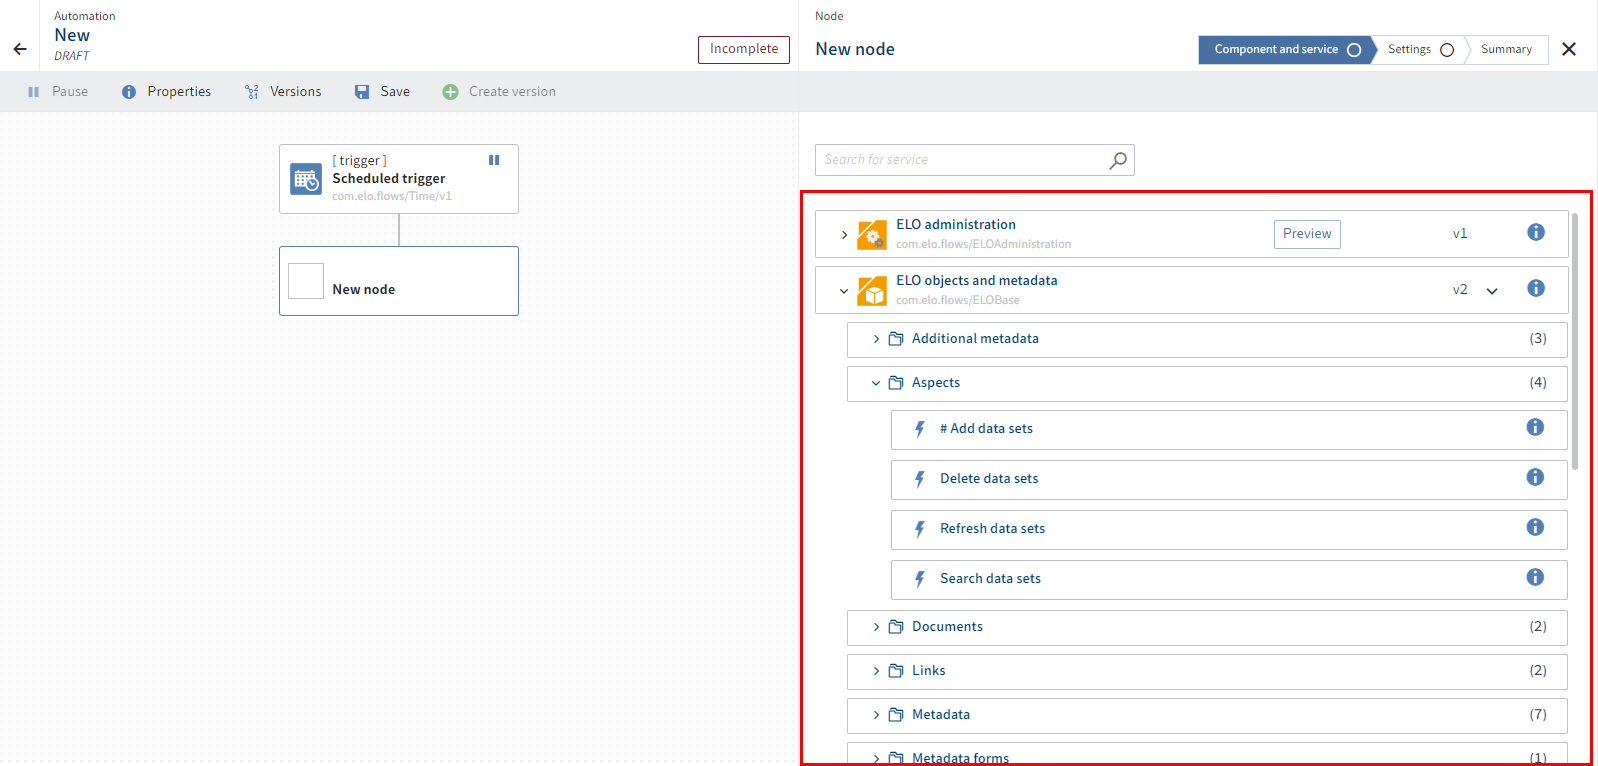Click the lightning icon of Search data sets
The width and height of the screenshot is (1598, 766).
coord(920,579)
